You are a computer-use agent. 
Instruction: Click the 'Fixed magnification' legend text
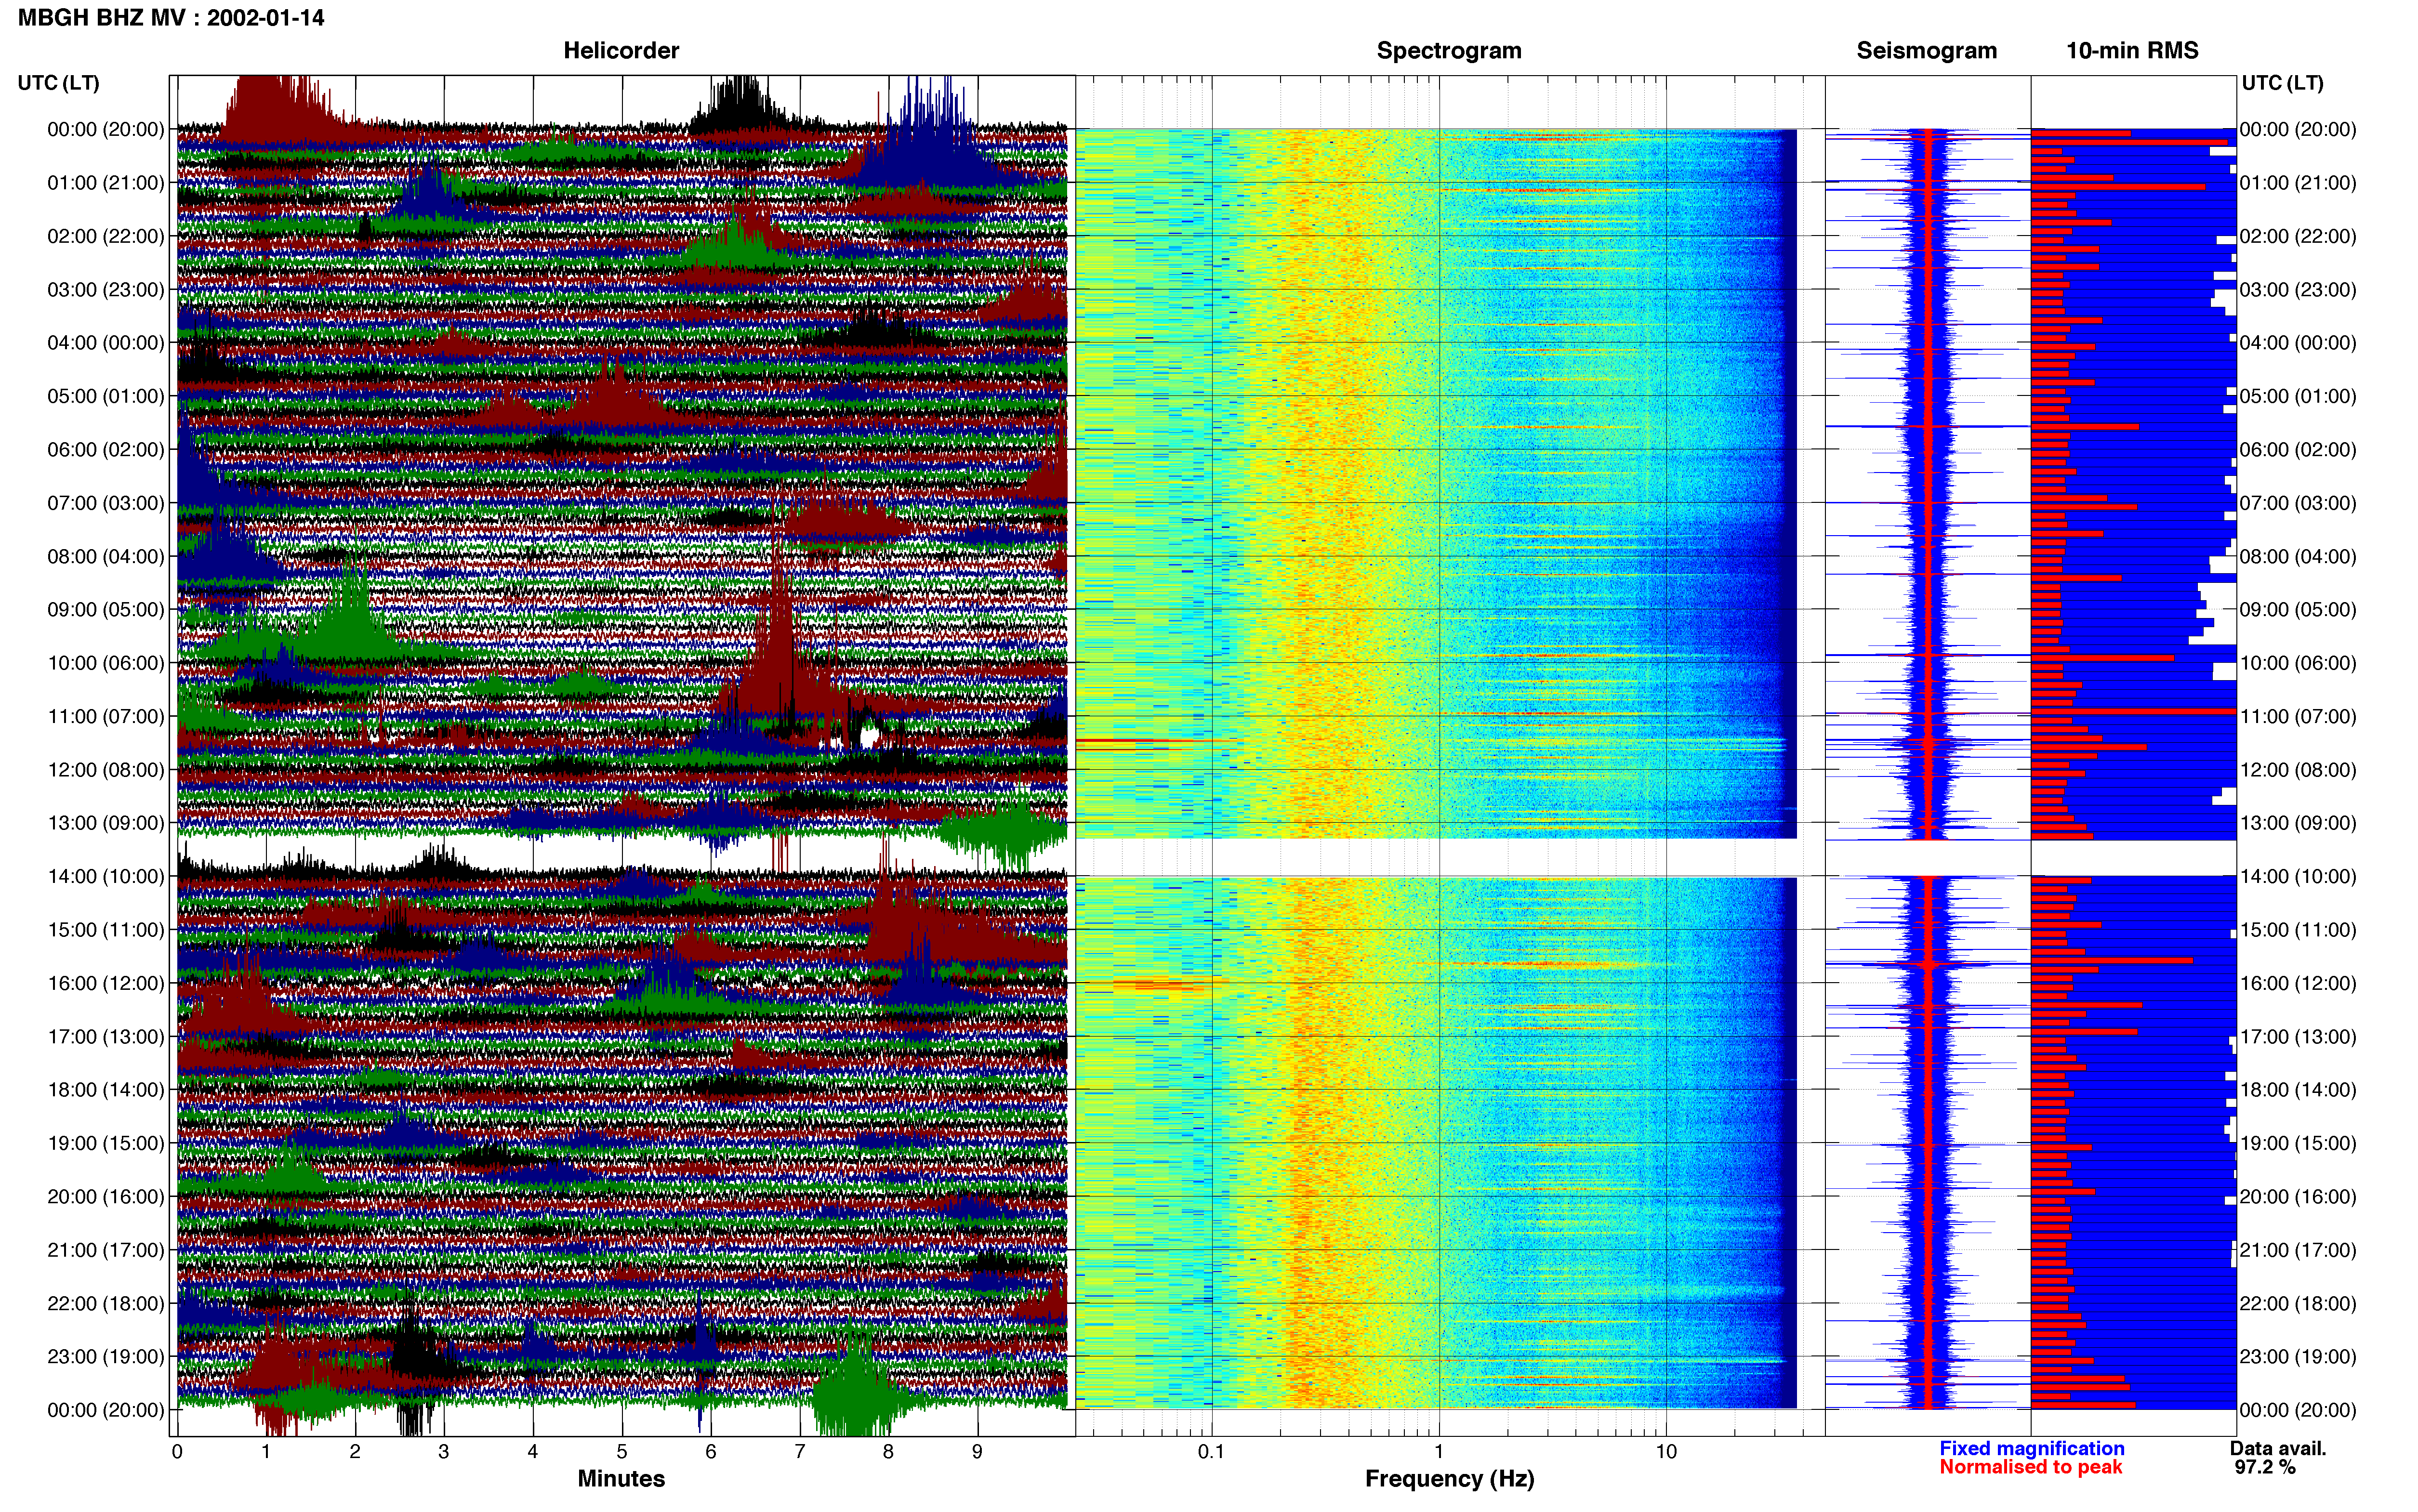tap(2031, 1448)
